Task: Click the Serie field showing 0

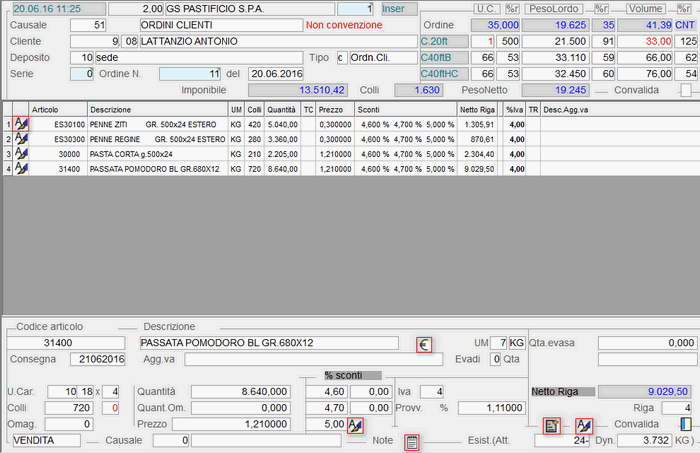Action: tap(82, 74)
